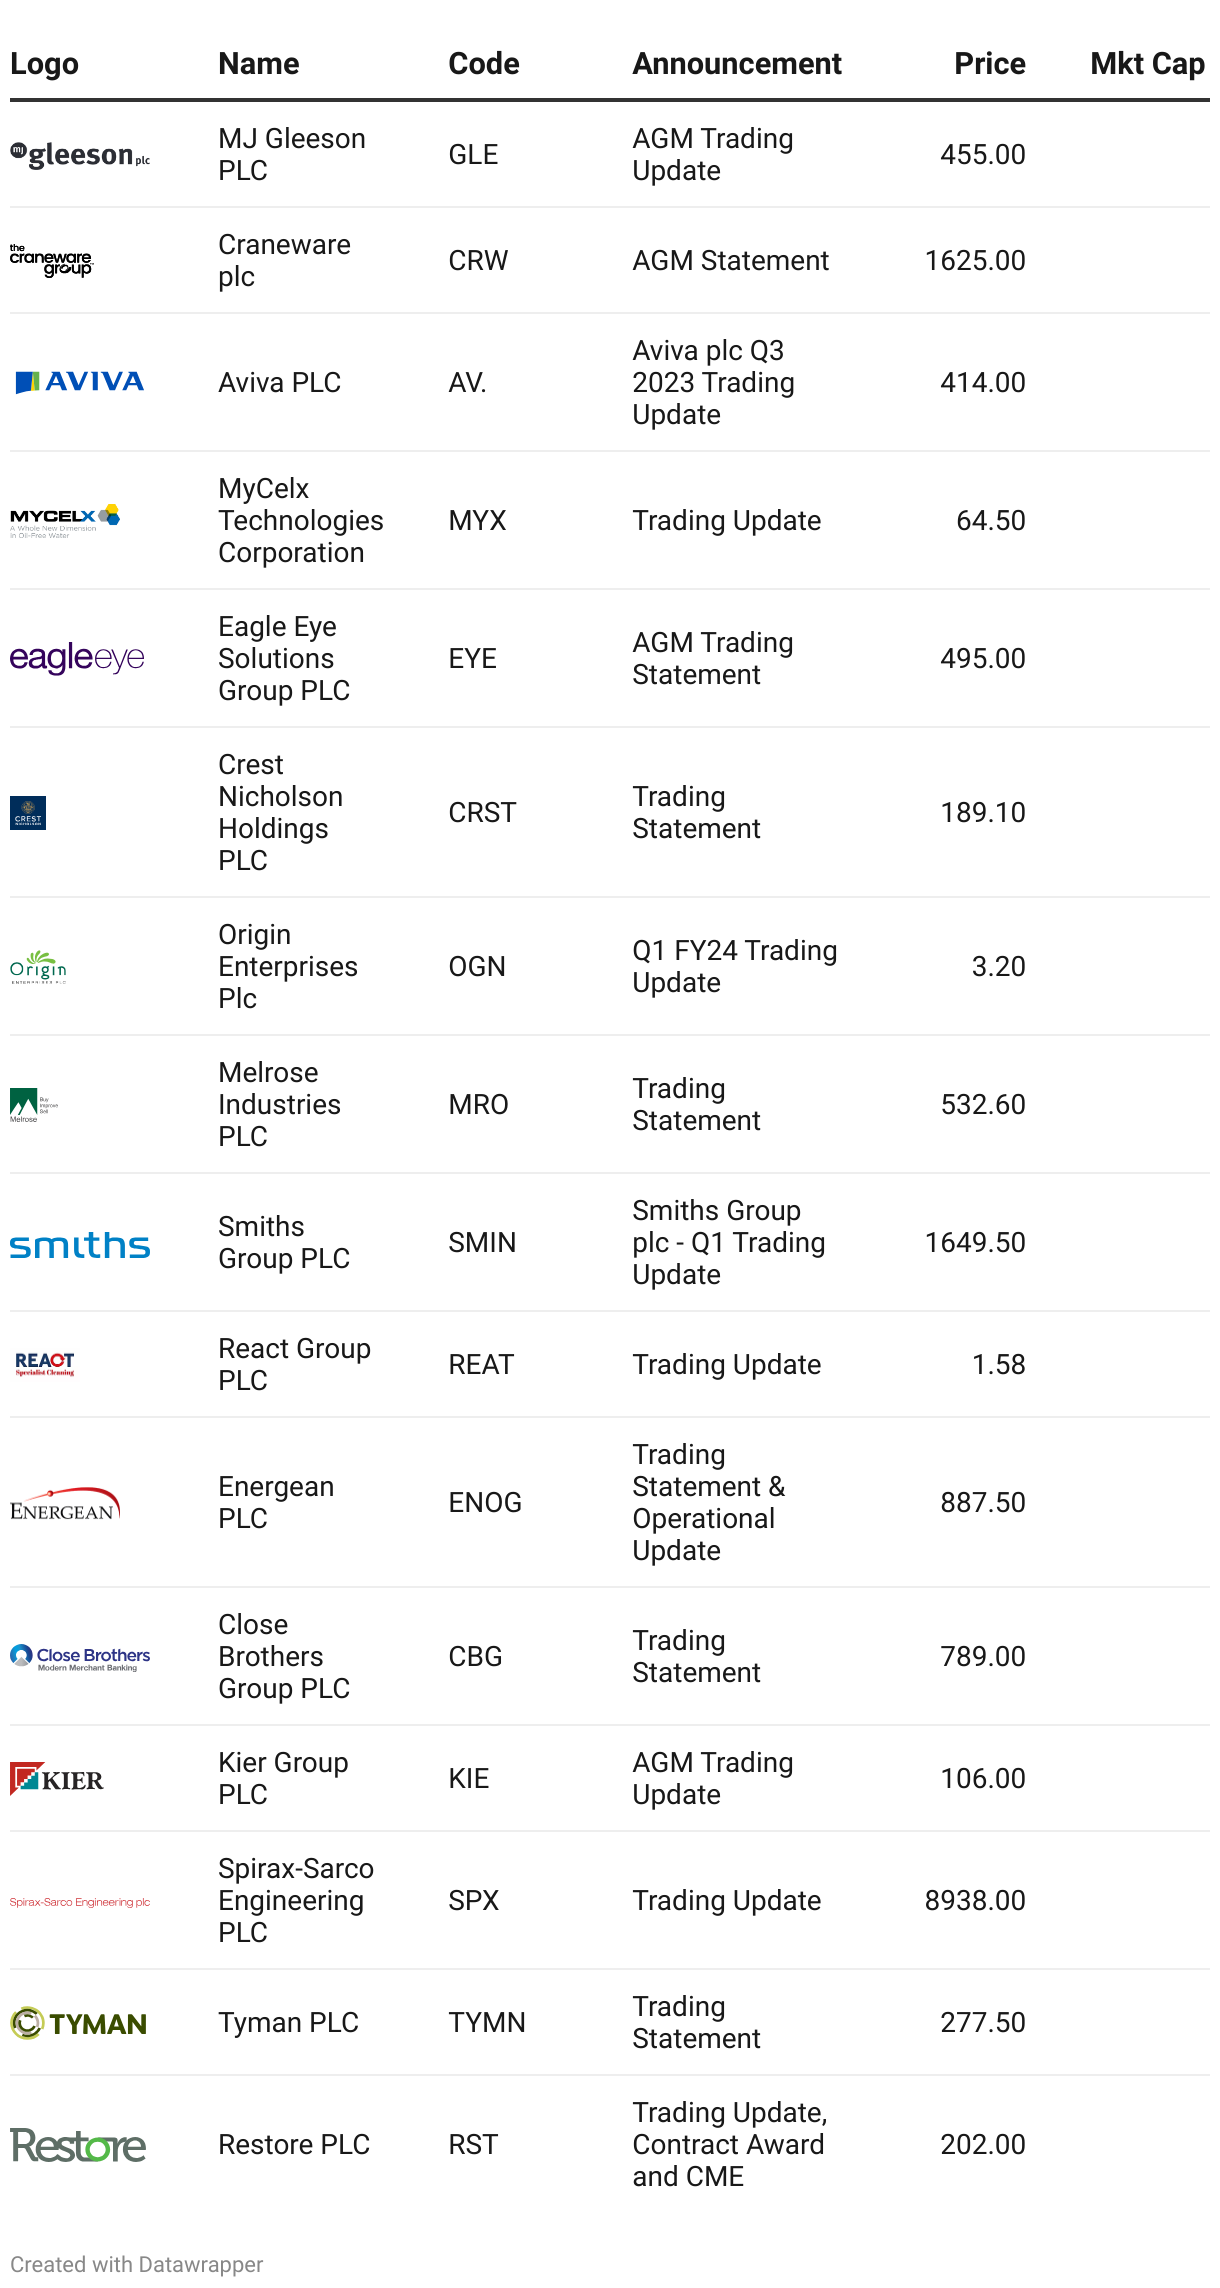Click the Announcement column header

pos(736,64)
